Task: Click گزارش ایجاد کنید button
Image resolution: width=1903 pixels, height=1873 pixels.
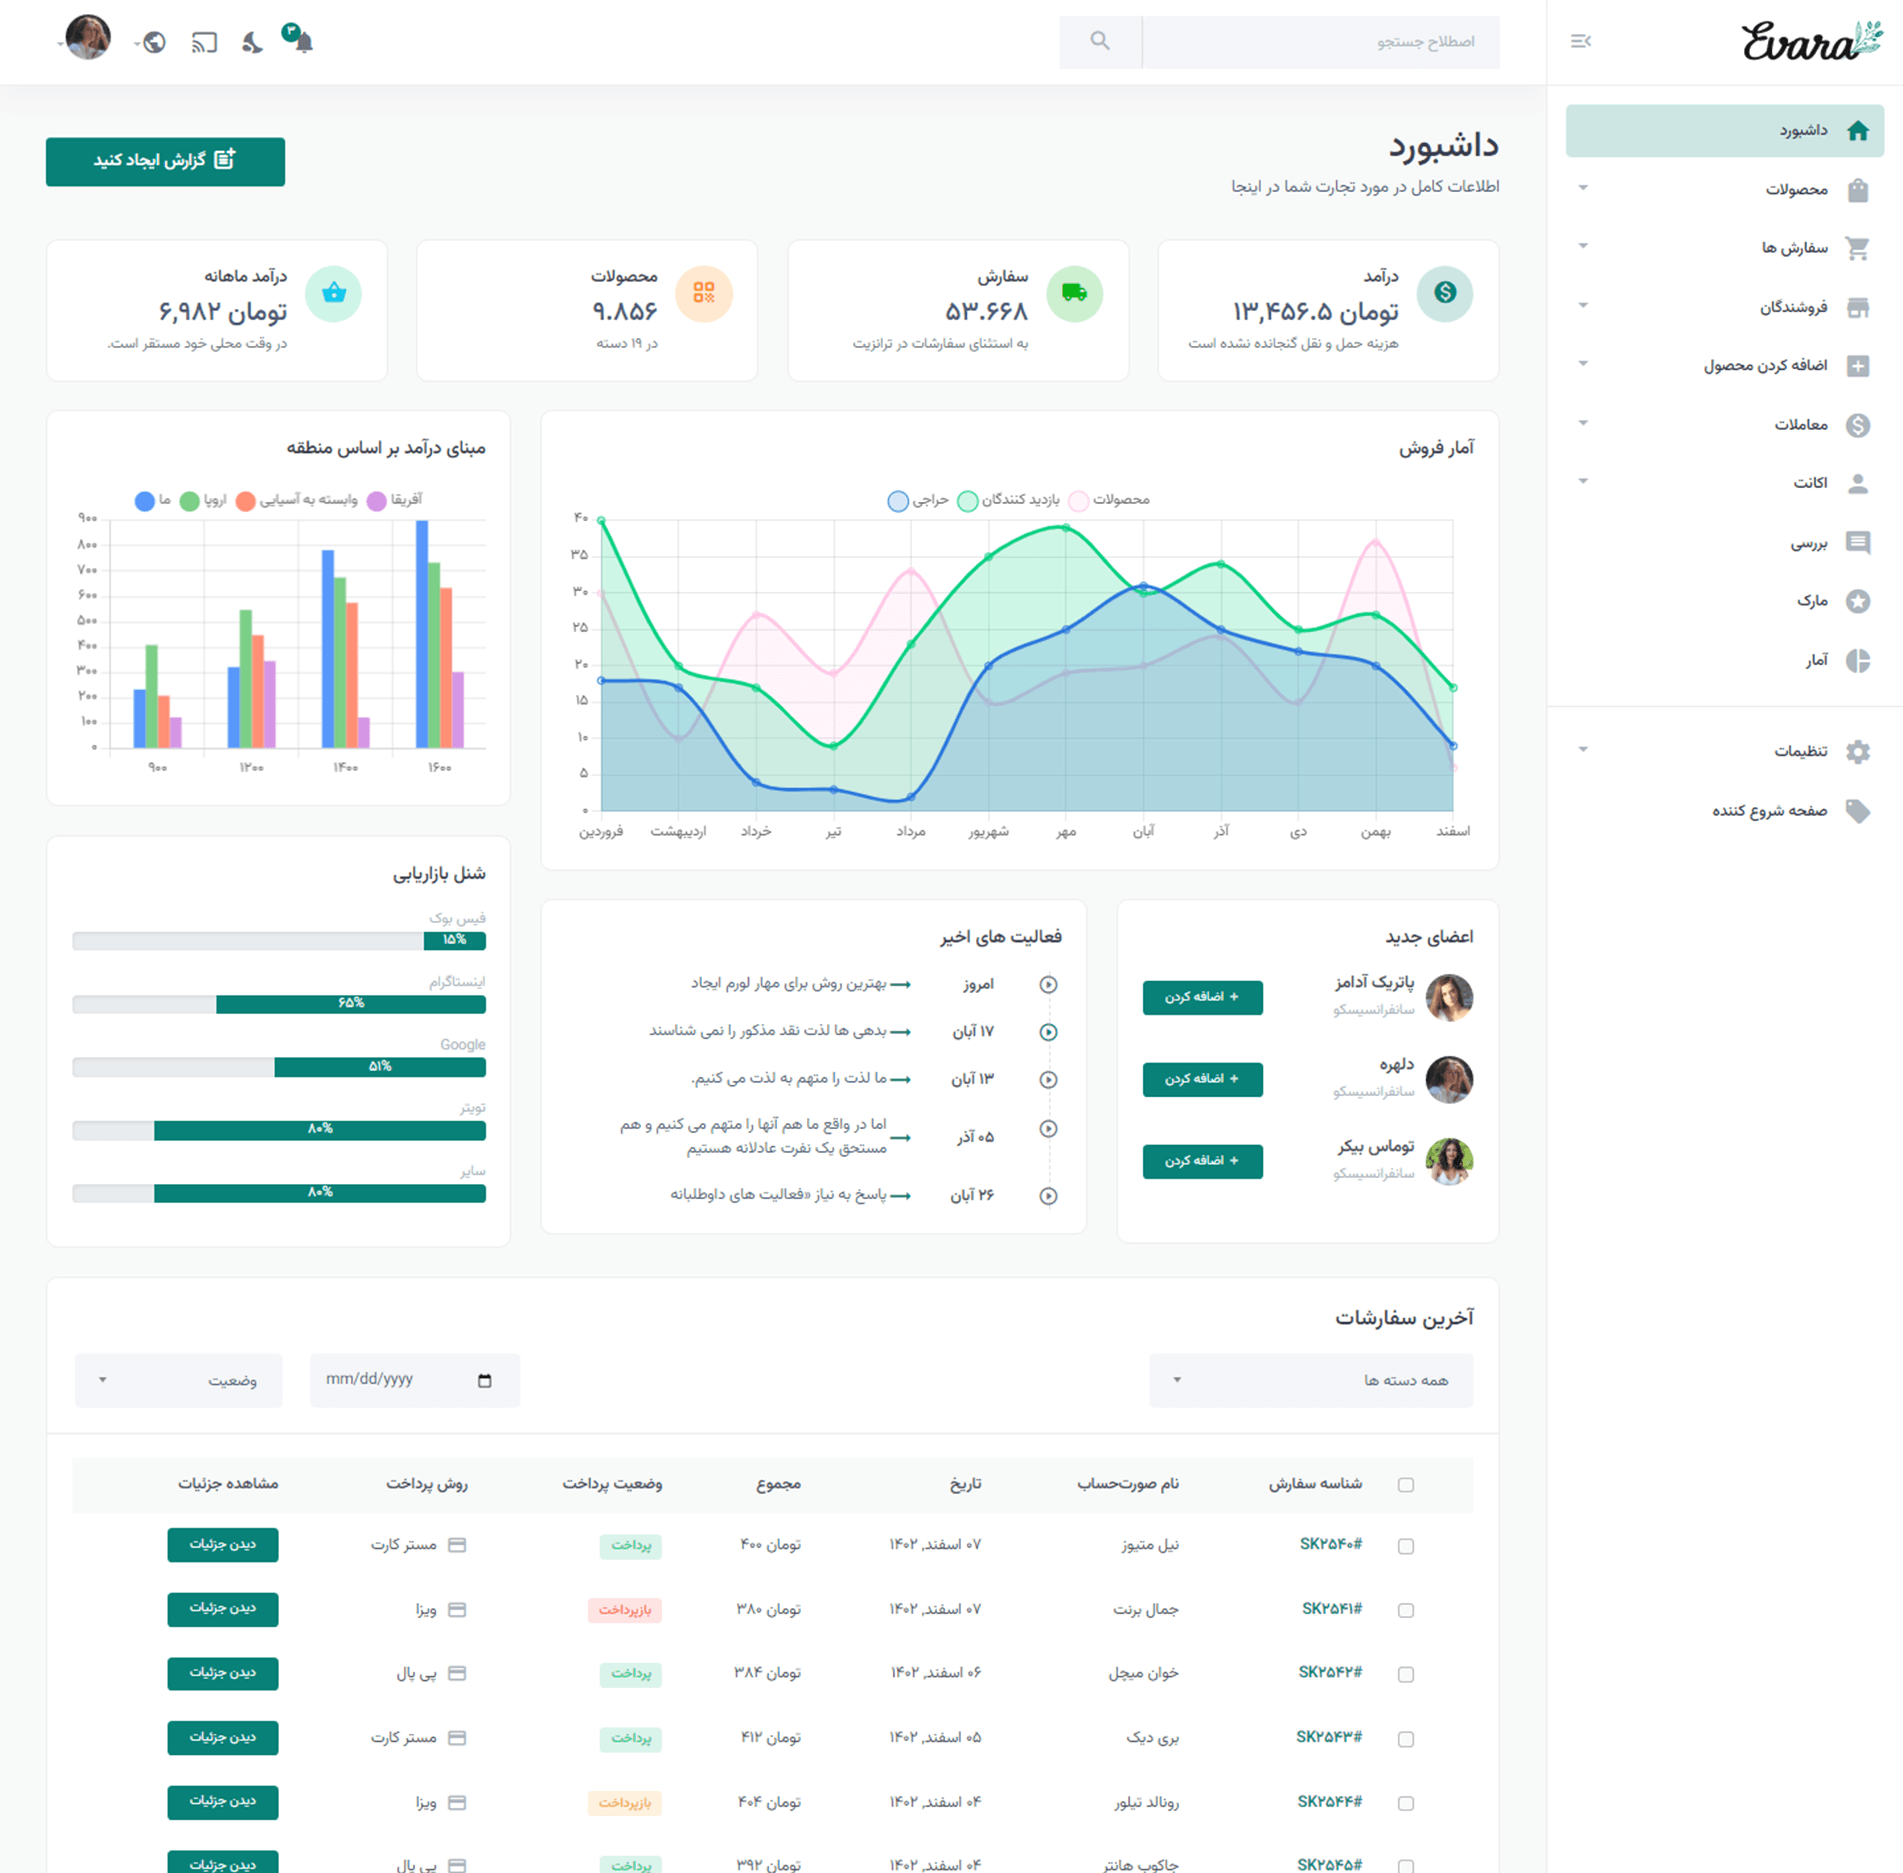Action: 165,161
